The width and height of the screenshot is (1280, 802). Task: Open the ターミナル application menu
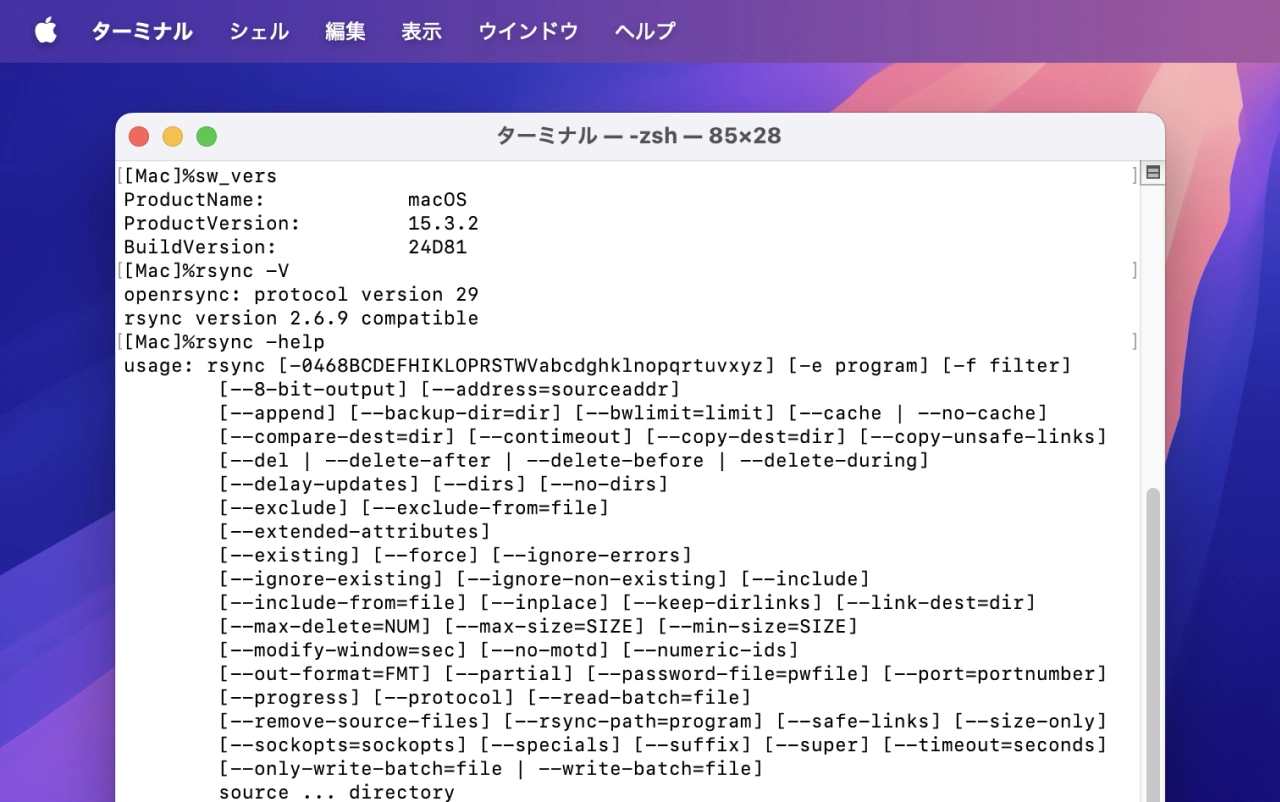(142, 31)
